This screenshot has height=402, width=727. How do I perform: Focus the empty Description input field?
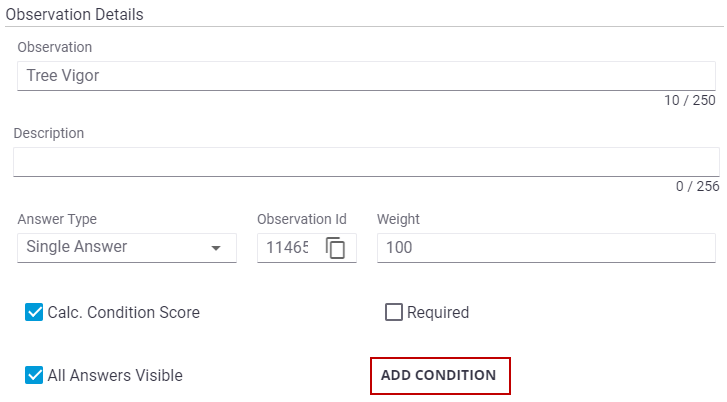coord(366,161)
